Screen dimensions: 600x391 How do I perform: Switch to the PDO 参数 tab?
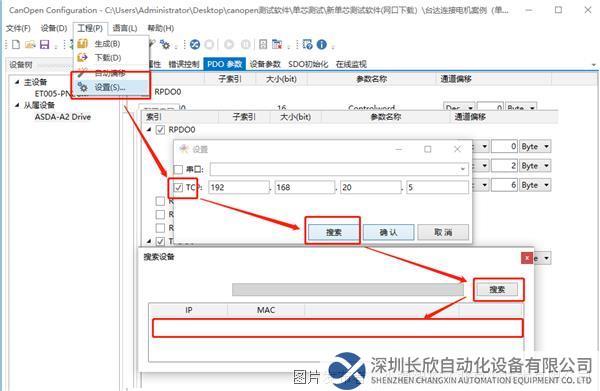tap(225, 64)
